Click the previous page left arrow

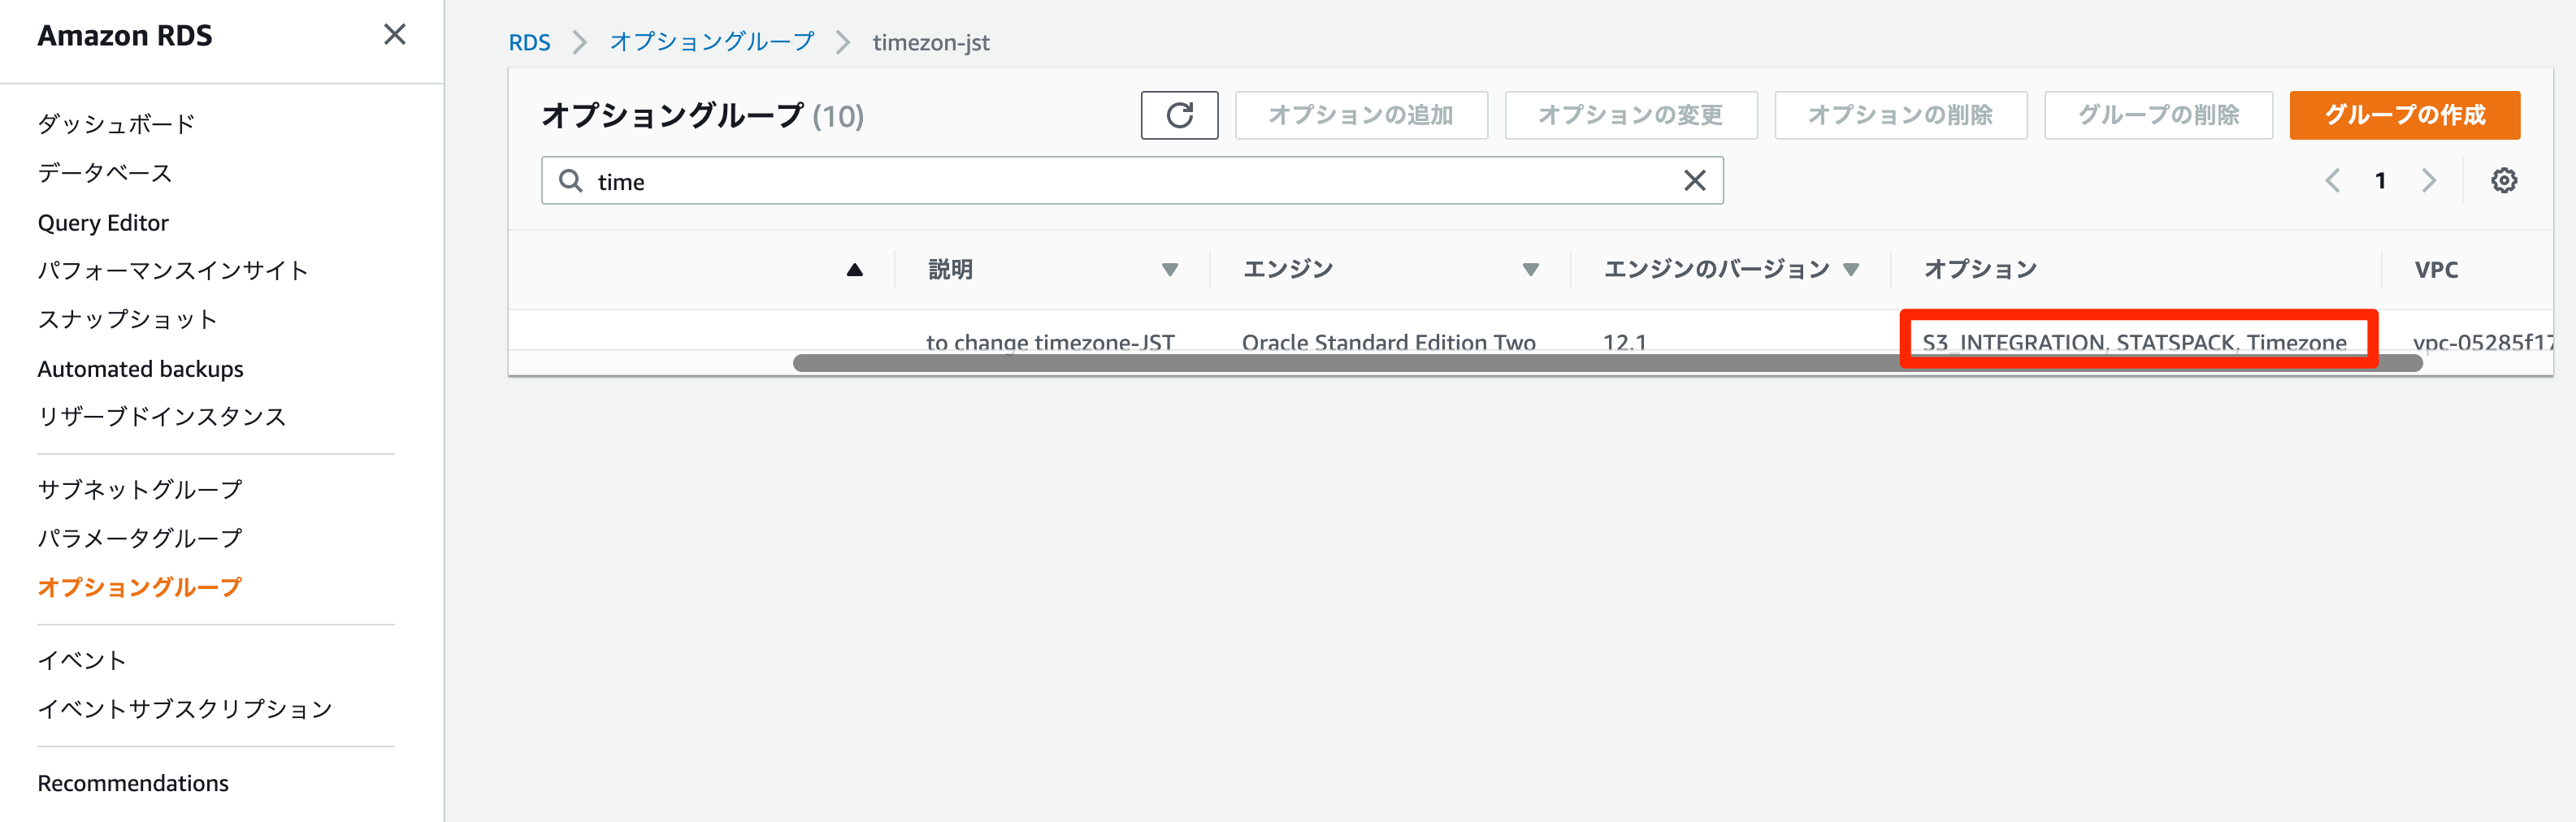[2333, 180]
